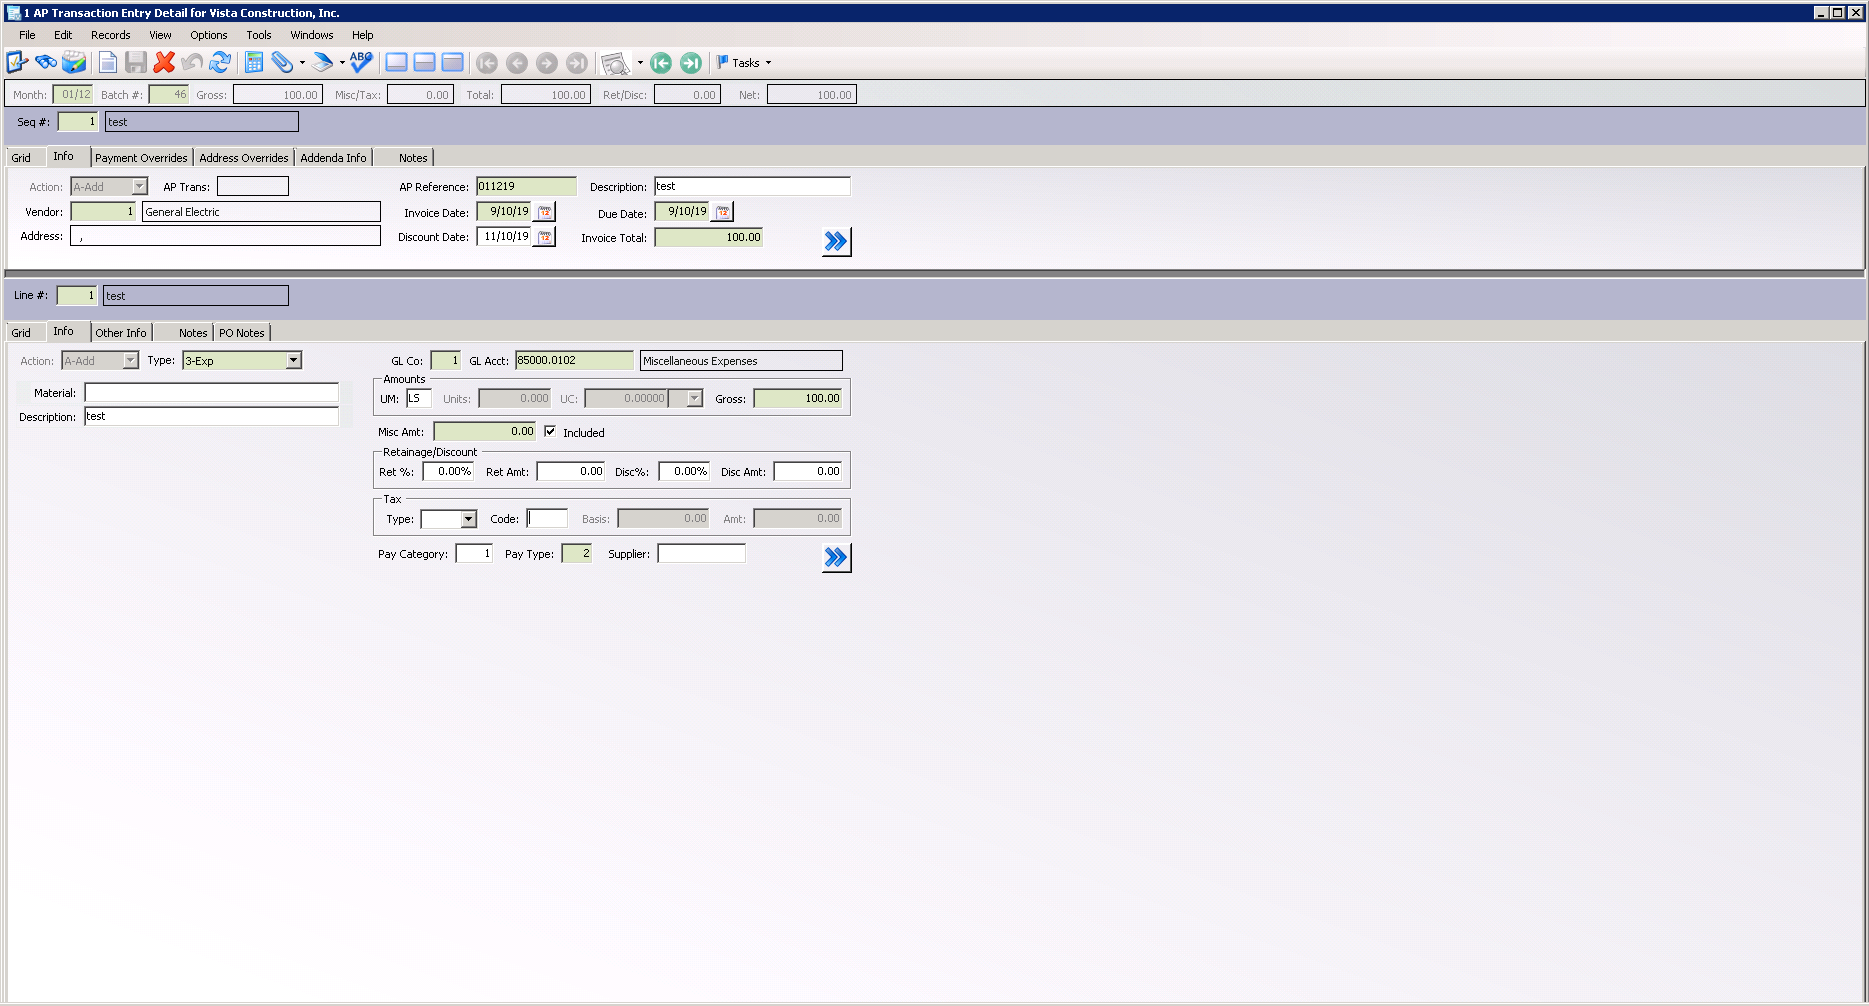Screen dimensions: 1869x1006
Task: Click the Vendor number field
Action: pos(103,212)
